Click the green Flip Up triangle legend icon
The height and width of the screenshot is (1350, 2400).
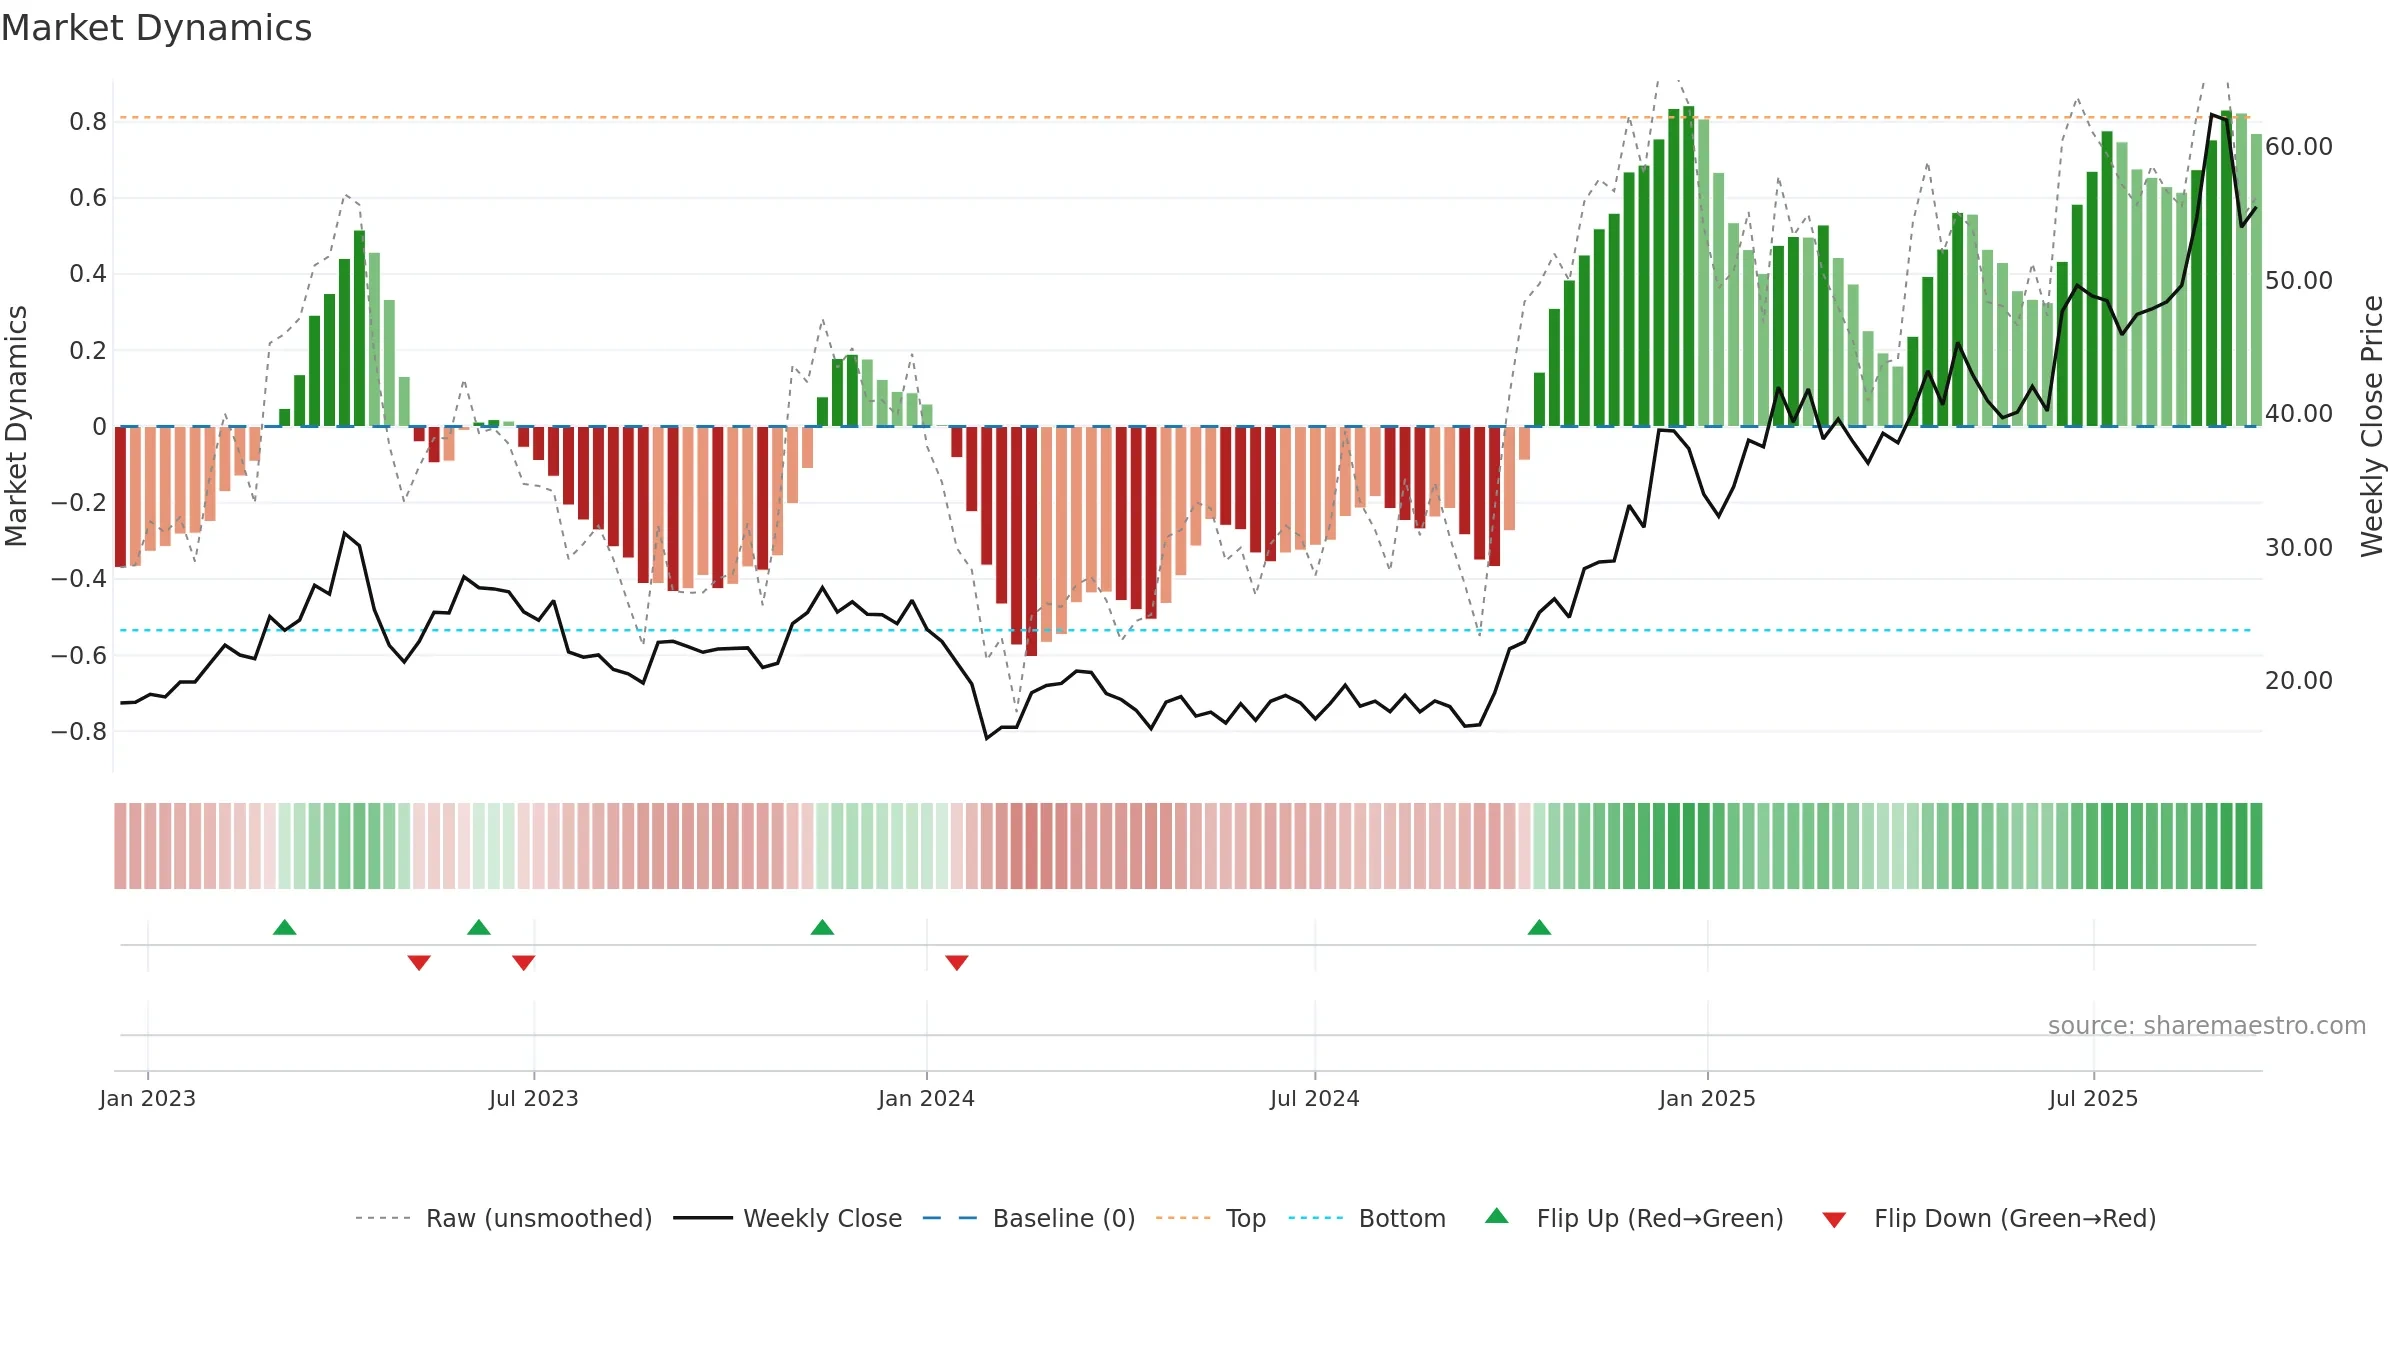coord(1497,1216)
